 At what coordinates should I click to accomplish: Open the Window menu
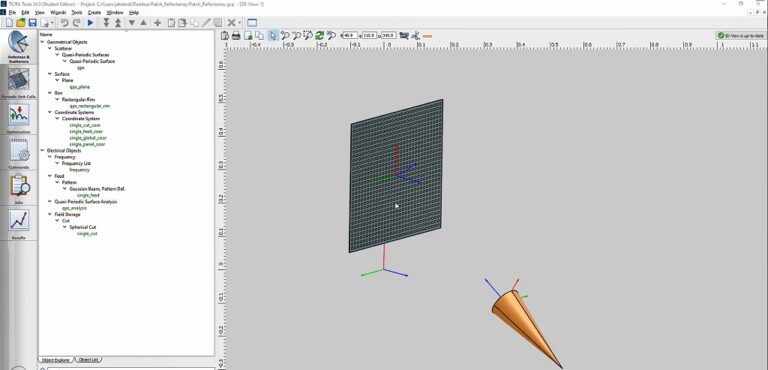coord(115,12)
